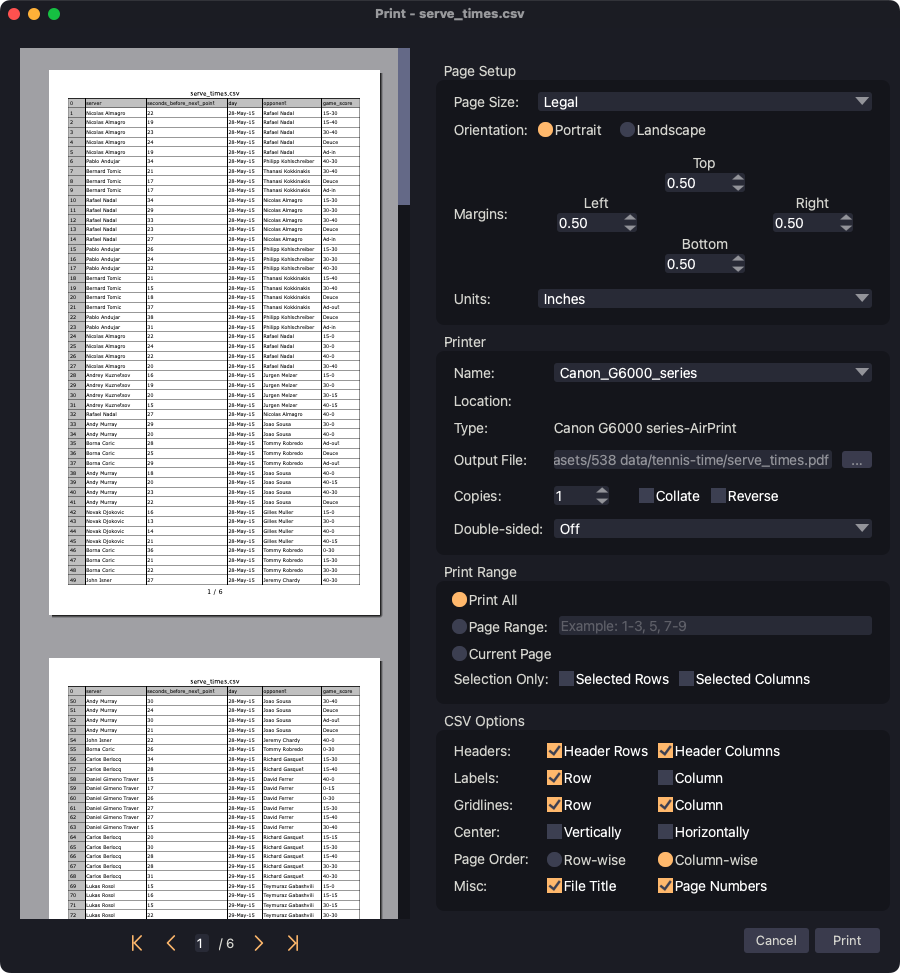Increase number of copies using stepper

602,491
